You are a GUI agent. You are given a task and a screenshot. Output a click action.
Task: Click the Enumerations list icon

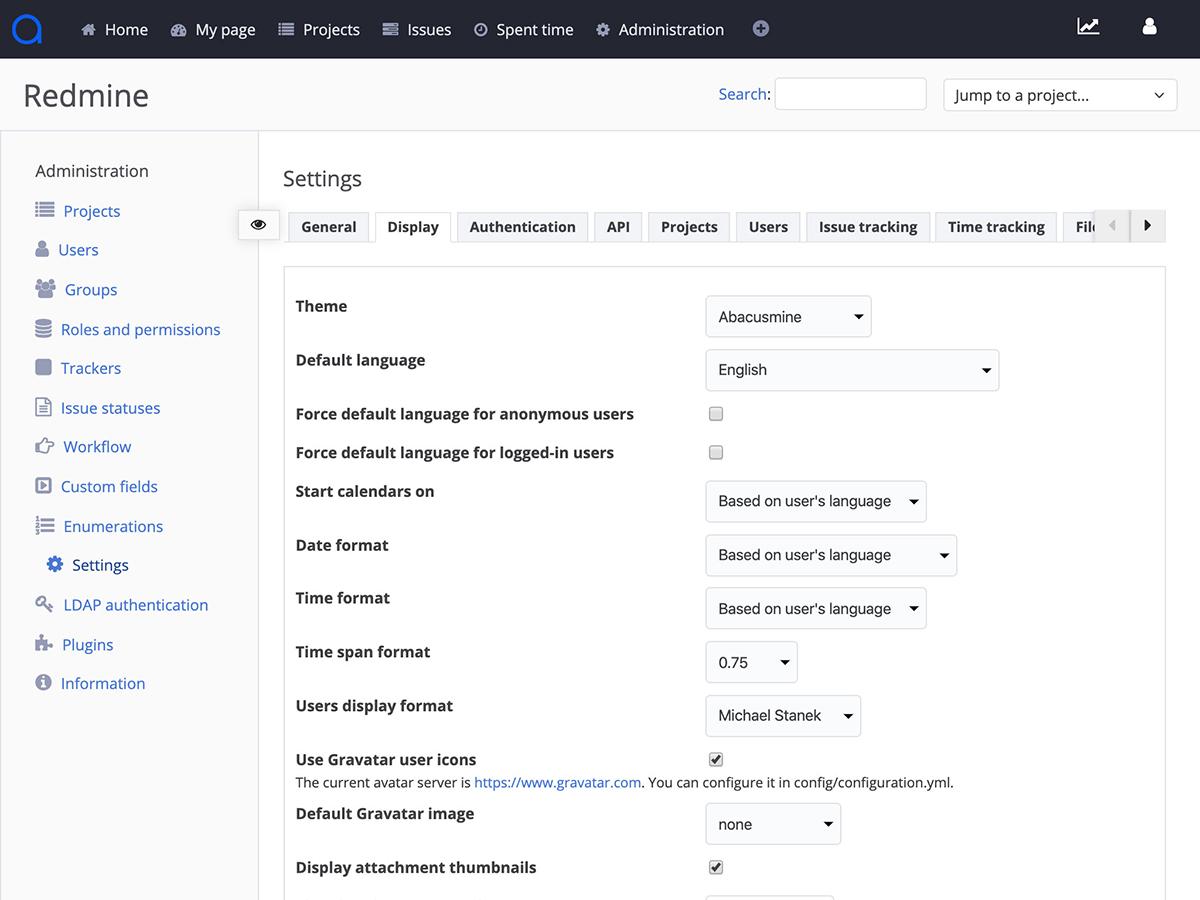45,525
